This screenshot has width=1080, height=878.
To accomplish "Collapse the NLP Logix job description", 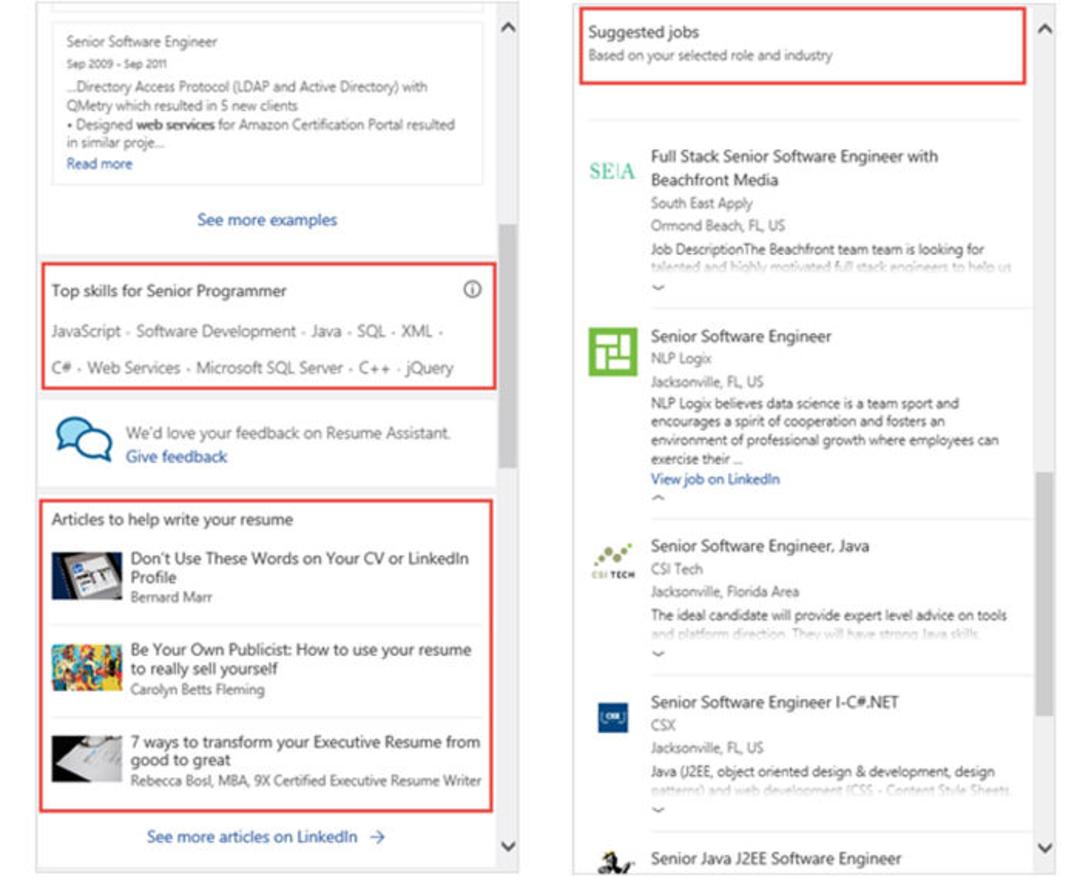I will (x=658, y=497).
